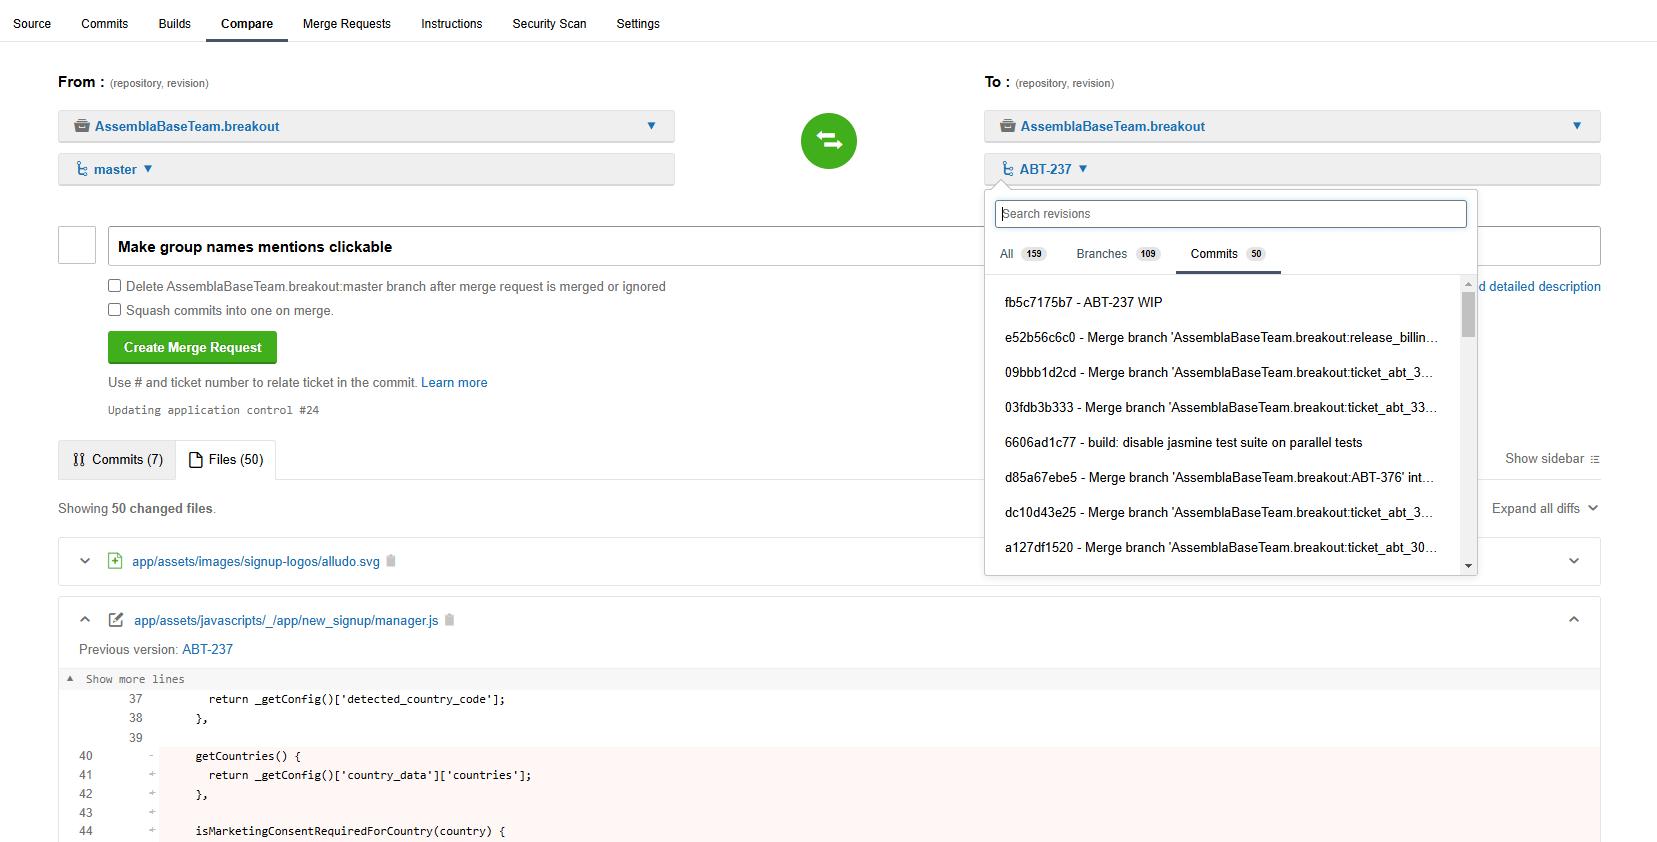Expand all diffs
The height and width of the screenshot is (842, 1657).
point(1544,508)
